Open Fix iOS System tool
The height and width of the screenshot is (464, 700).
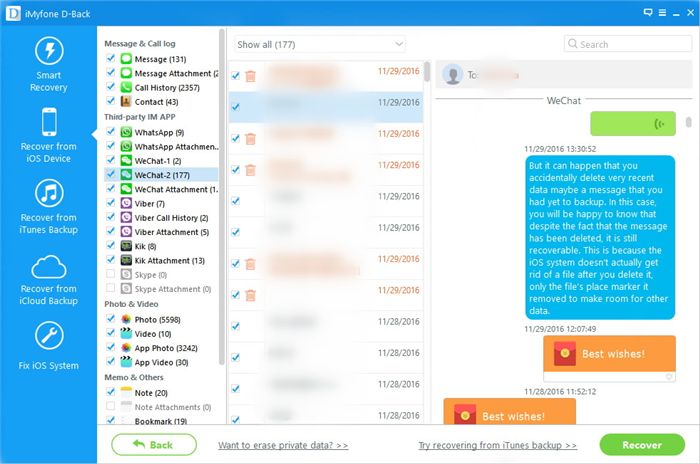point(49,346)
